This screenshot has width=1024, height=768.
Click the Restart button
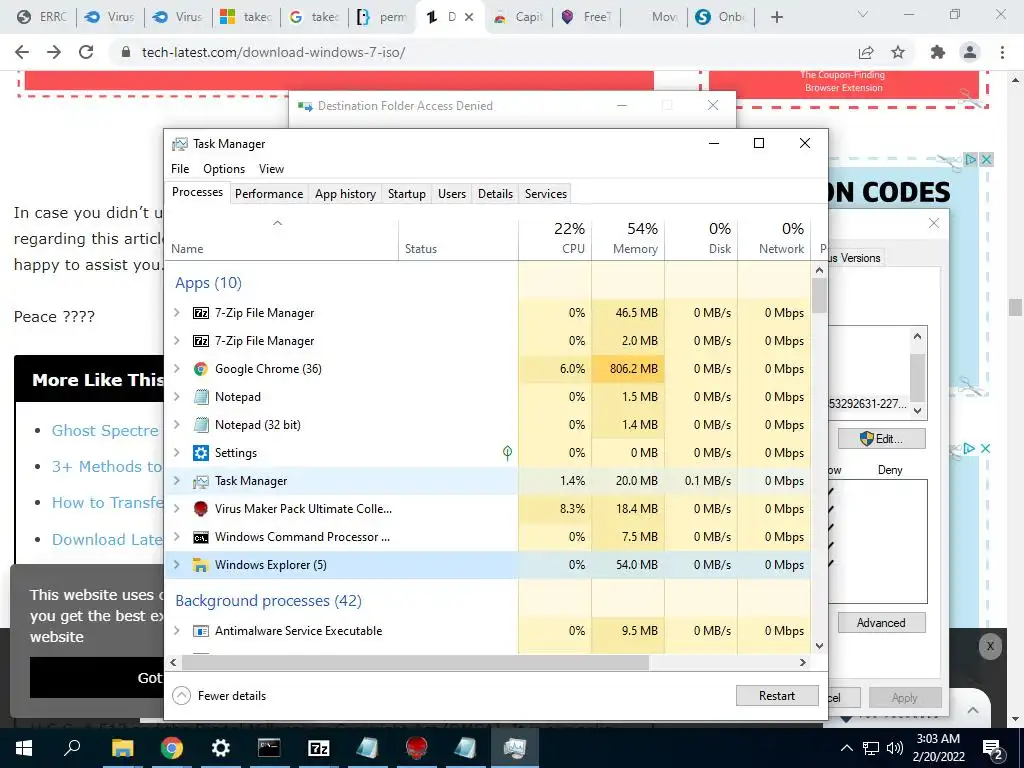tap(777, 696)
